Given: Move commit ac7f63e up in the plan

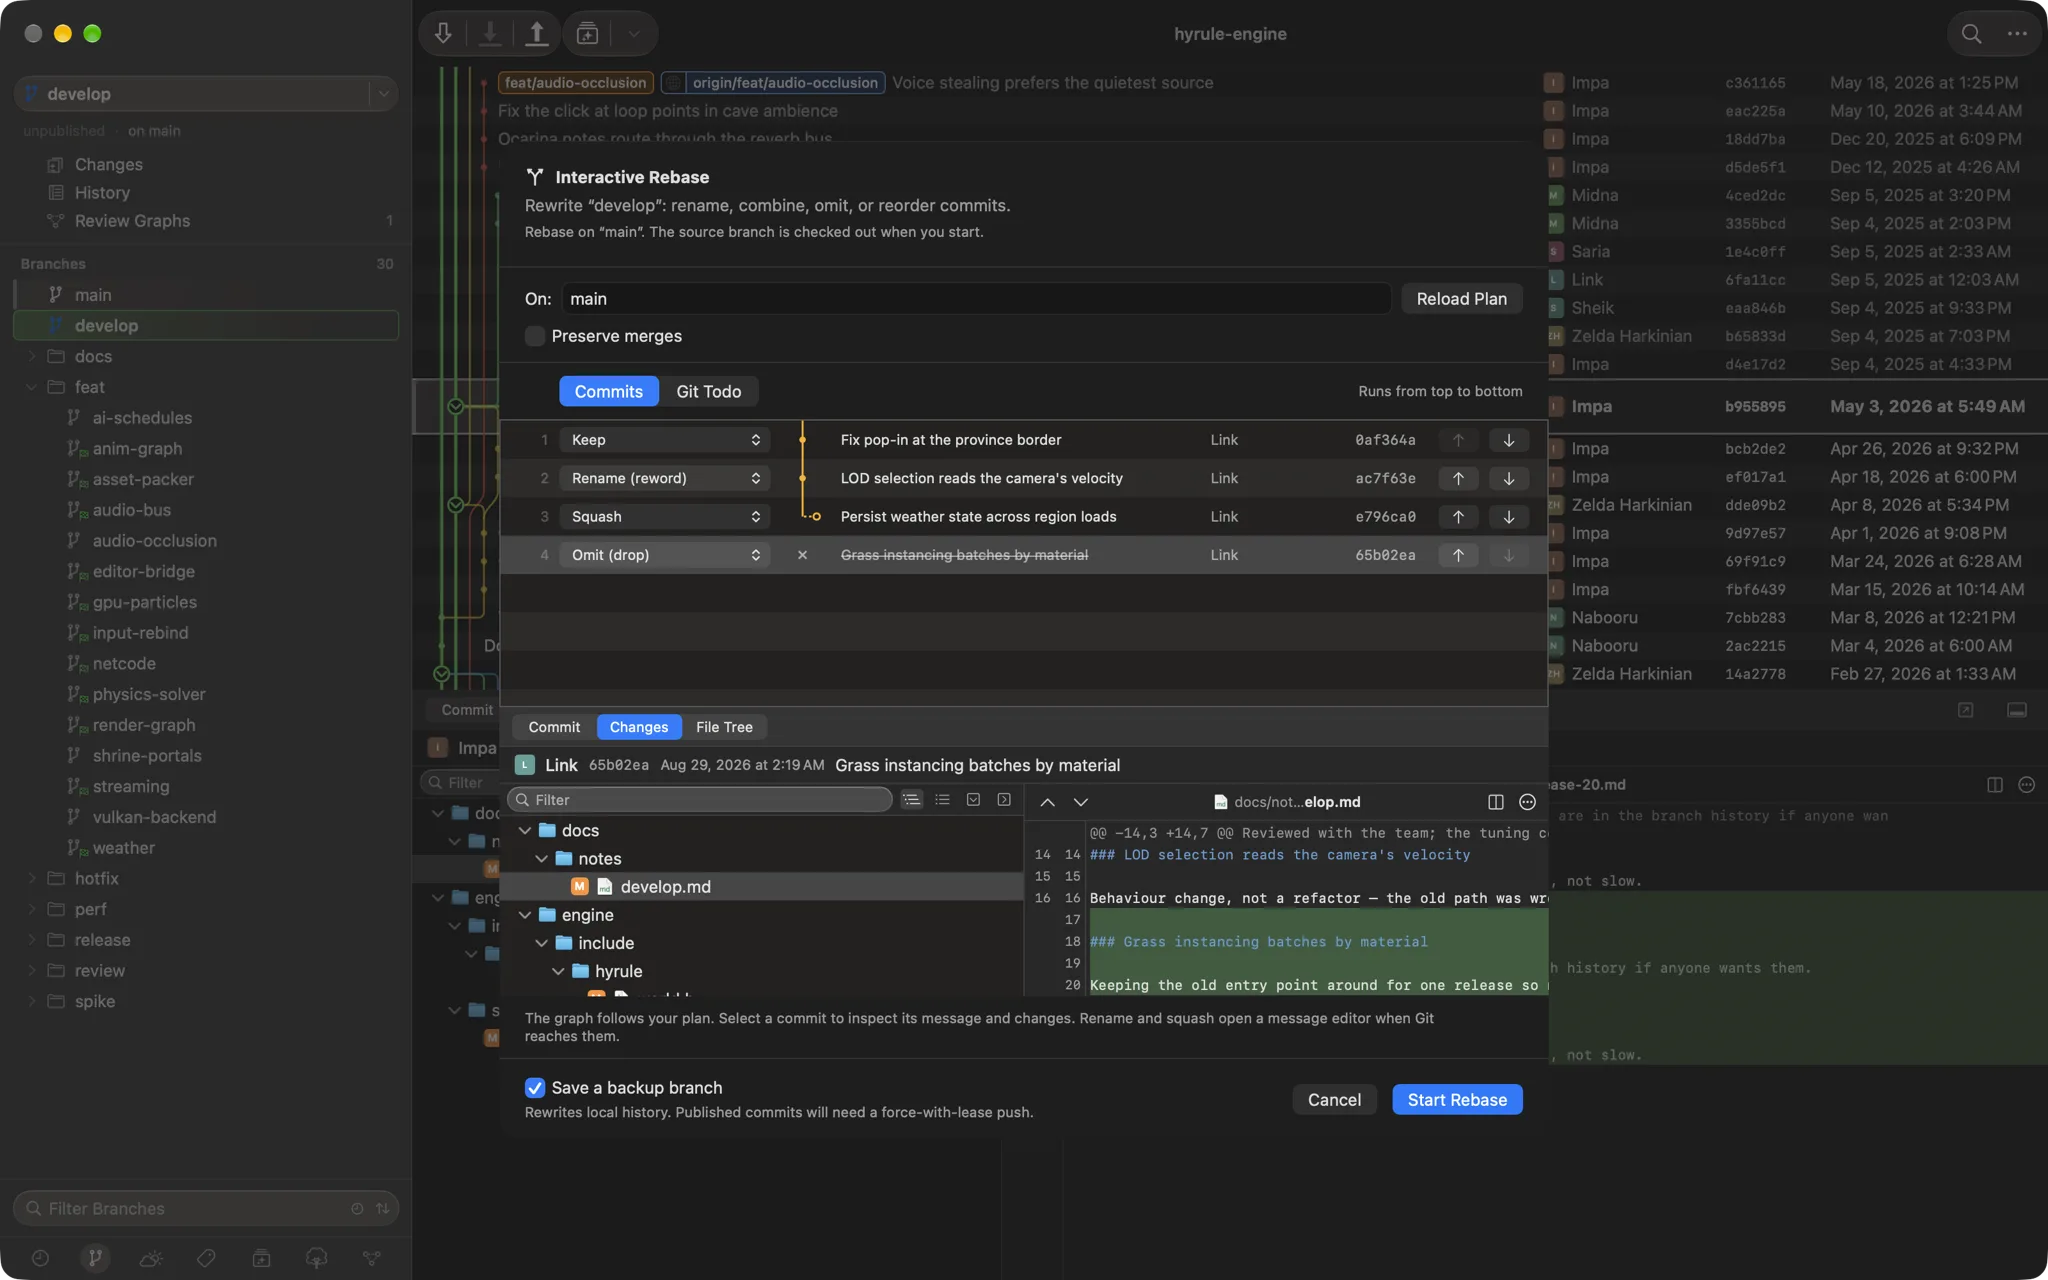Looking at the screenshot, I should click(1458, 478).
